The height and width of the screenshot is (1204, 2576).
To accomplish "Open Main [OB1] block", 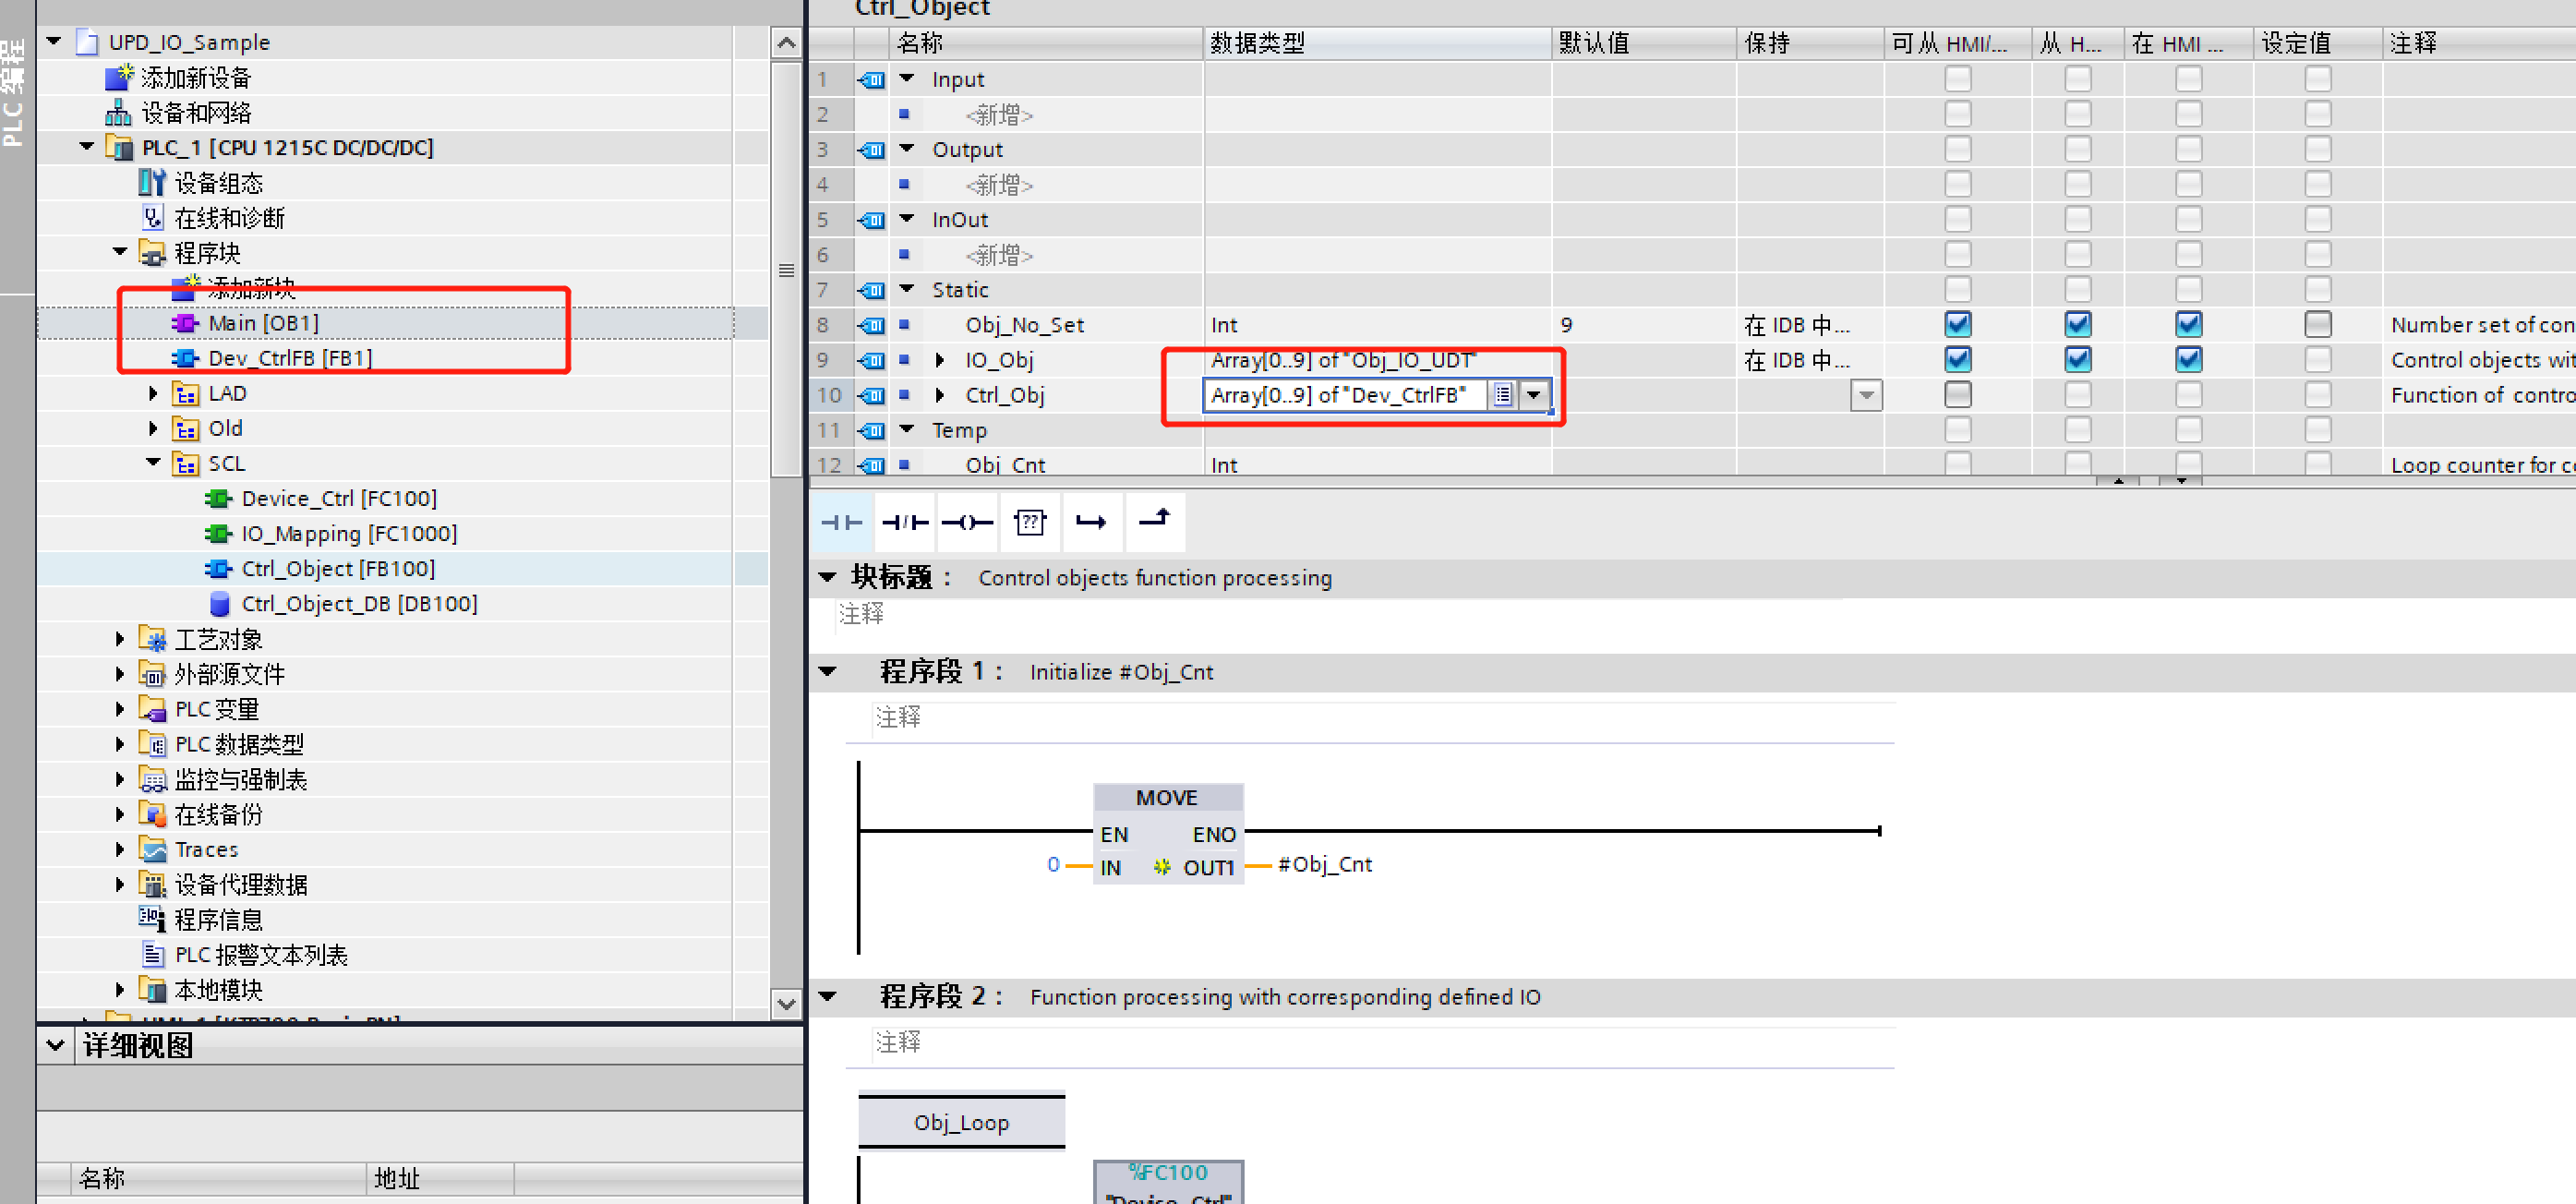I will point(263,323).
